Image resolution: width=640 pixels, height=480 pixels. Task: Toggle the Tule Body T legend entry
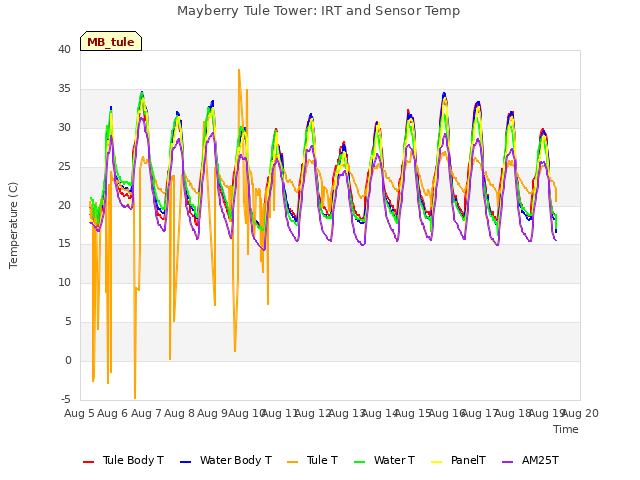[123, 460]
